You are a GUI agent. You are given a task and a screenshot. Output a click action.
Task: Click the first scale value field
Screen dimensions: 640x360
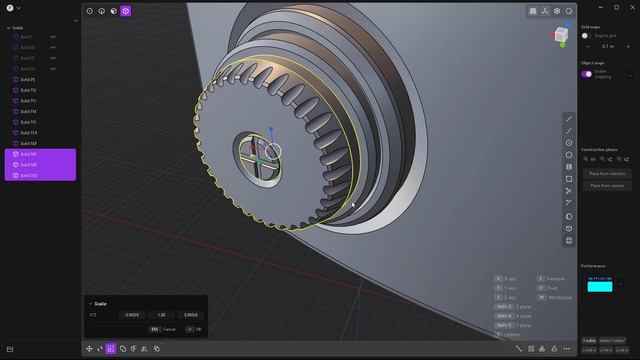132,315
